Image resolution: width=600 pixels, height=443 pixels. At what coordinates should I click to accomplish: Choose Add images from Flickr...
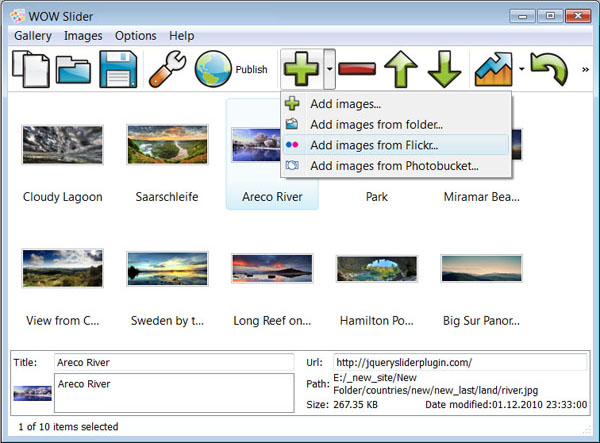click(396, 145)
